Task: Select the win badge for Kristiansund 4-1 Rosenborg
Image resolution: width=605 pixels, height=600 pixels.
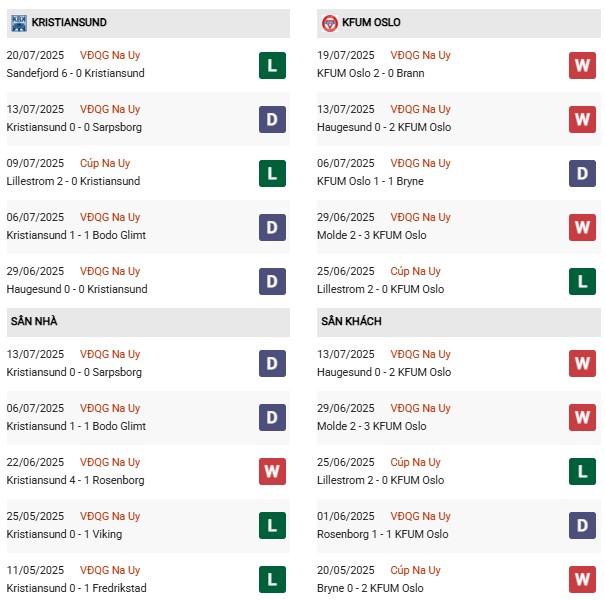Action: pyautogui.click(x=272, y=472)
